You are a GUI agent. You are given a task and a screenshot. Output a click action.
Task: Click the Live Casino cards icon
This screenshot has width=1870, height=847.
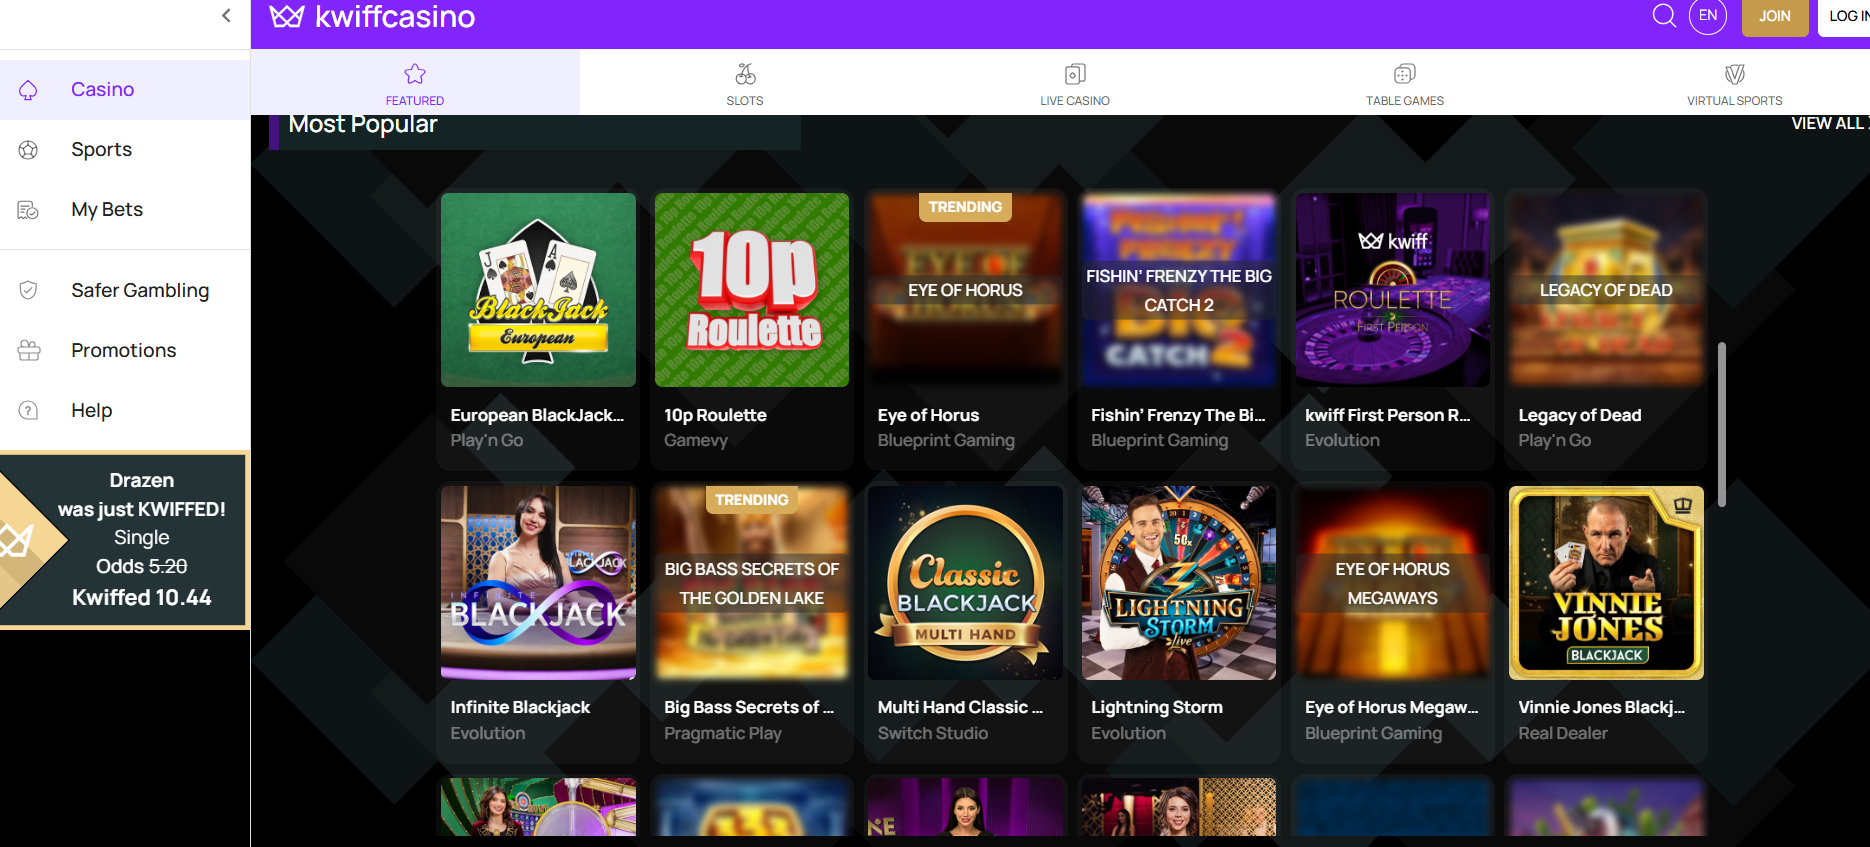pos(1075,74)
